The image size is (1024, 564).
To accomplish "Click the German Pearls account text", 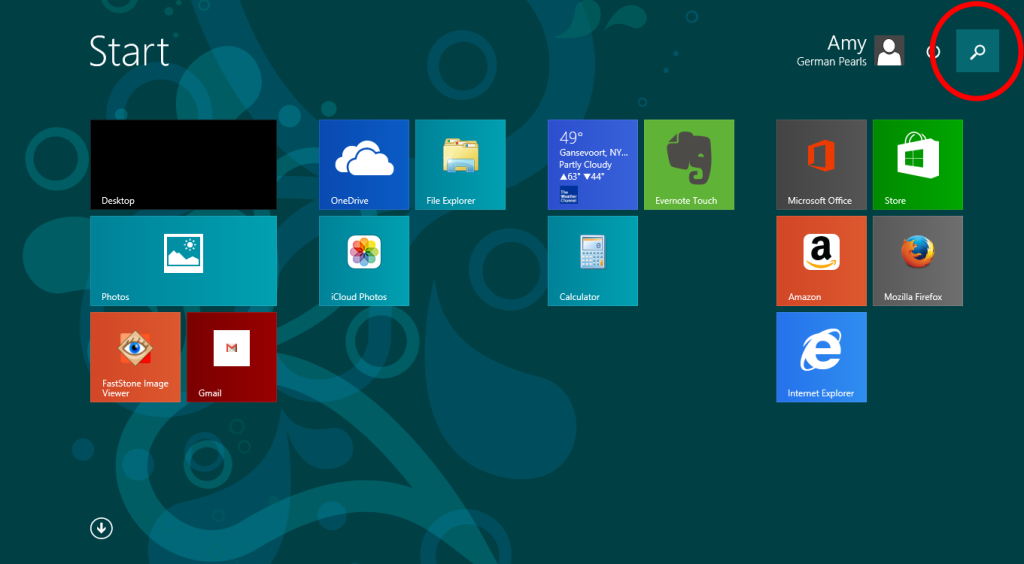I will [x=831, y=61].
